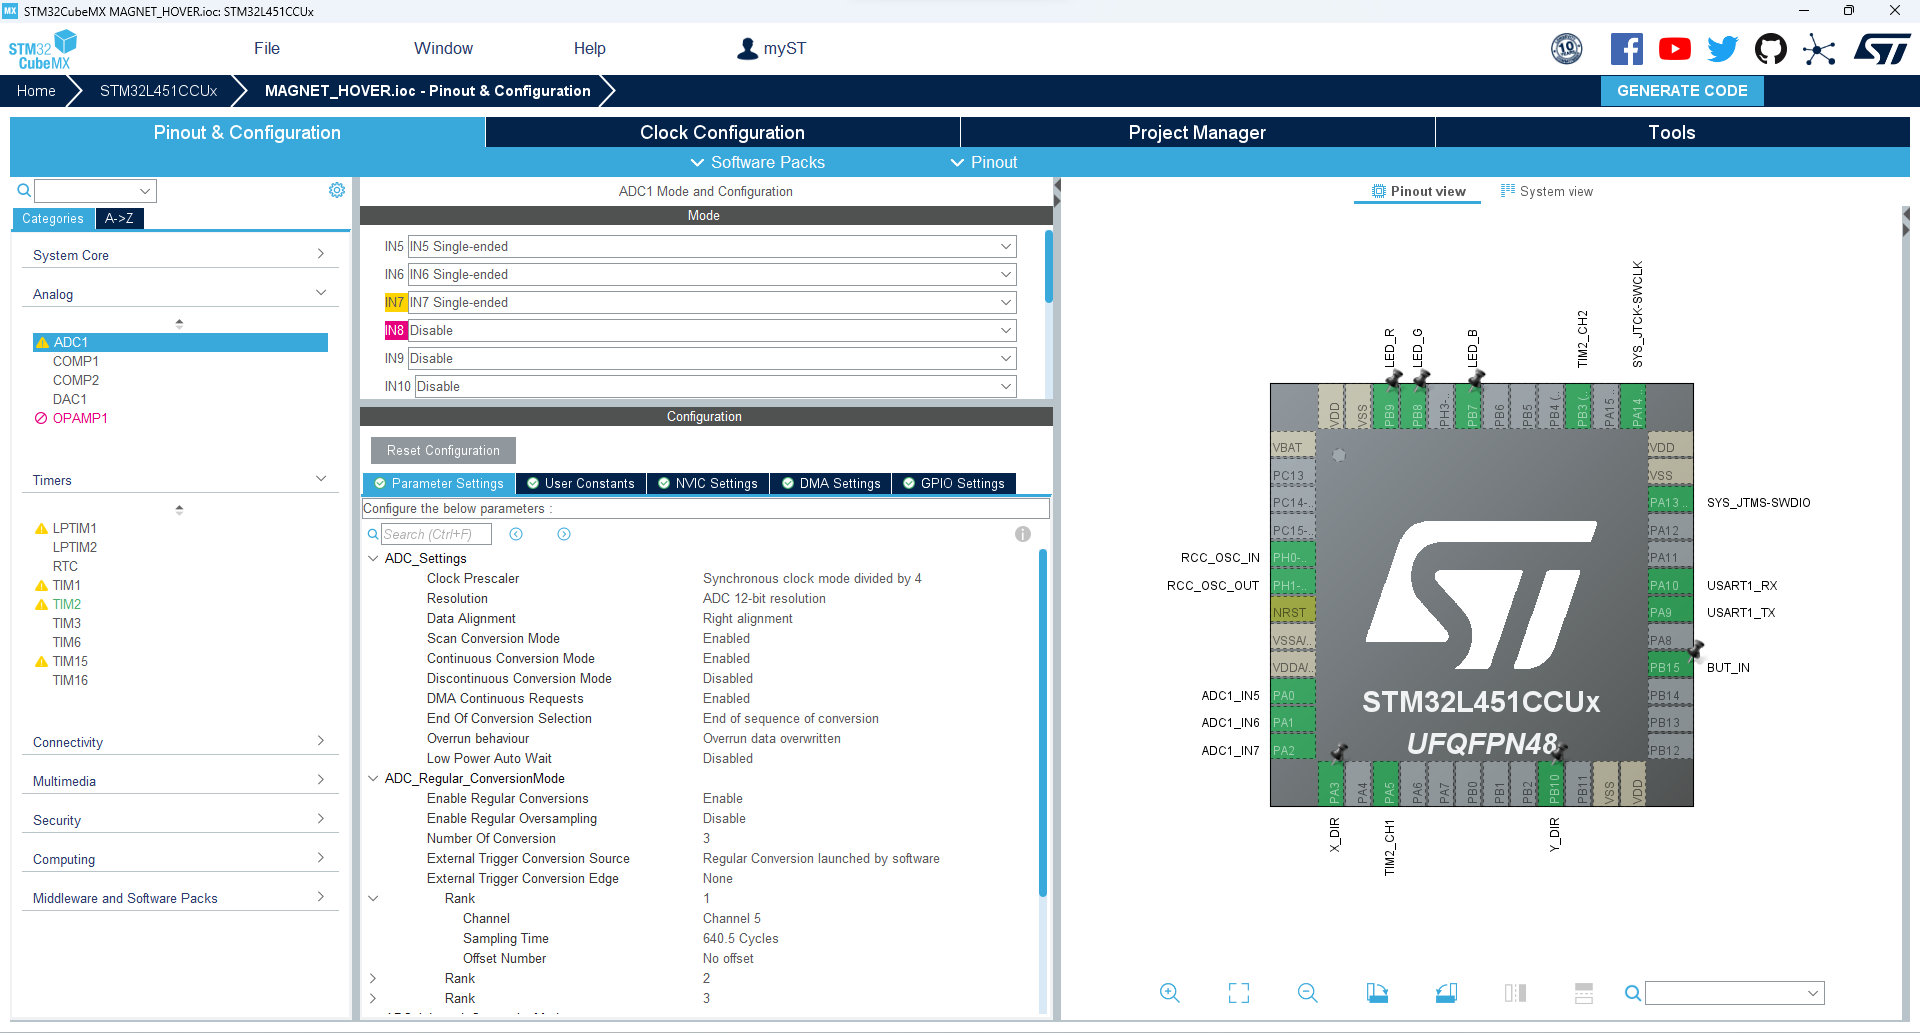Collapse the ADC_Settings tree group

[373, 558]
